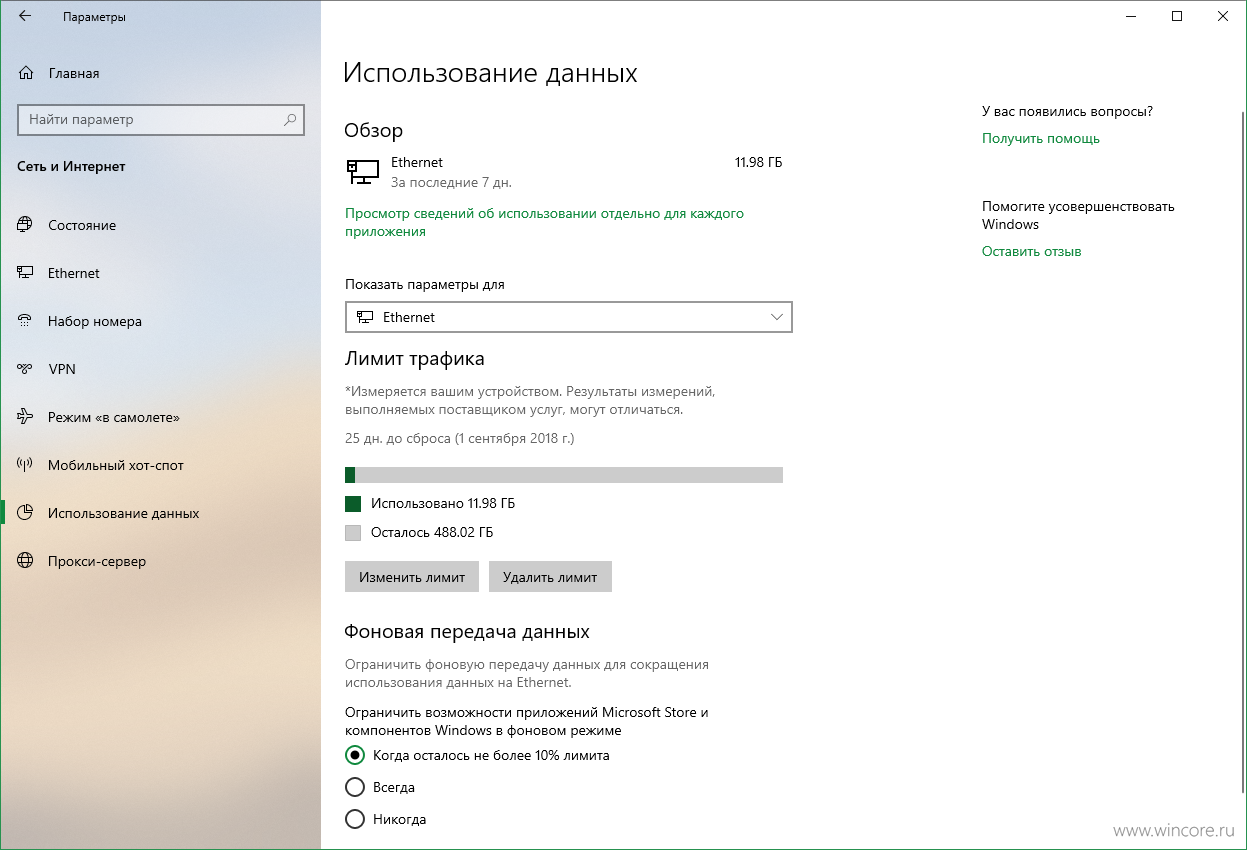
Task: Click the dial-up icon beside Набор номера
Action: [25, 321]
